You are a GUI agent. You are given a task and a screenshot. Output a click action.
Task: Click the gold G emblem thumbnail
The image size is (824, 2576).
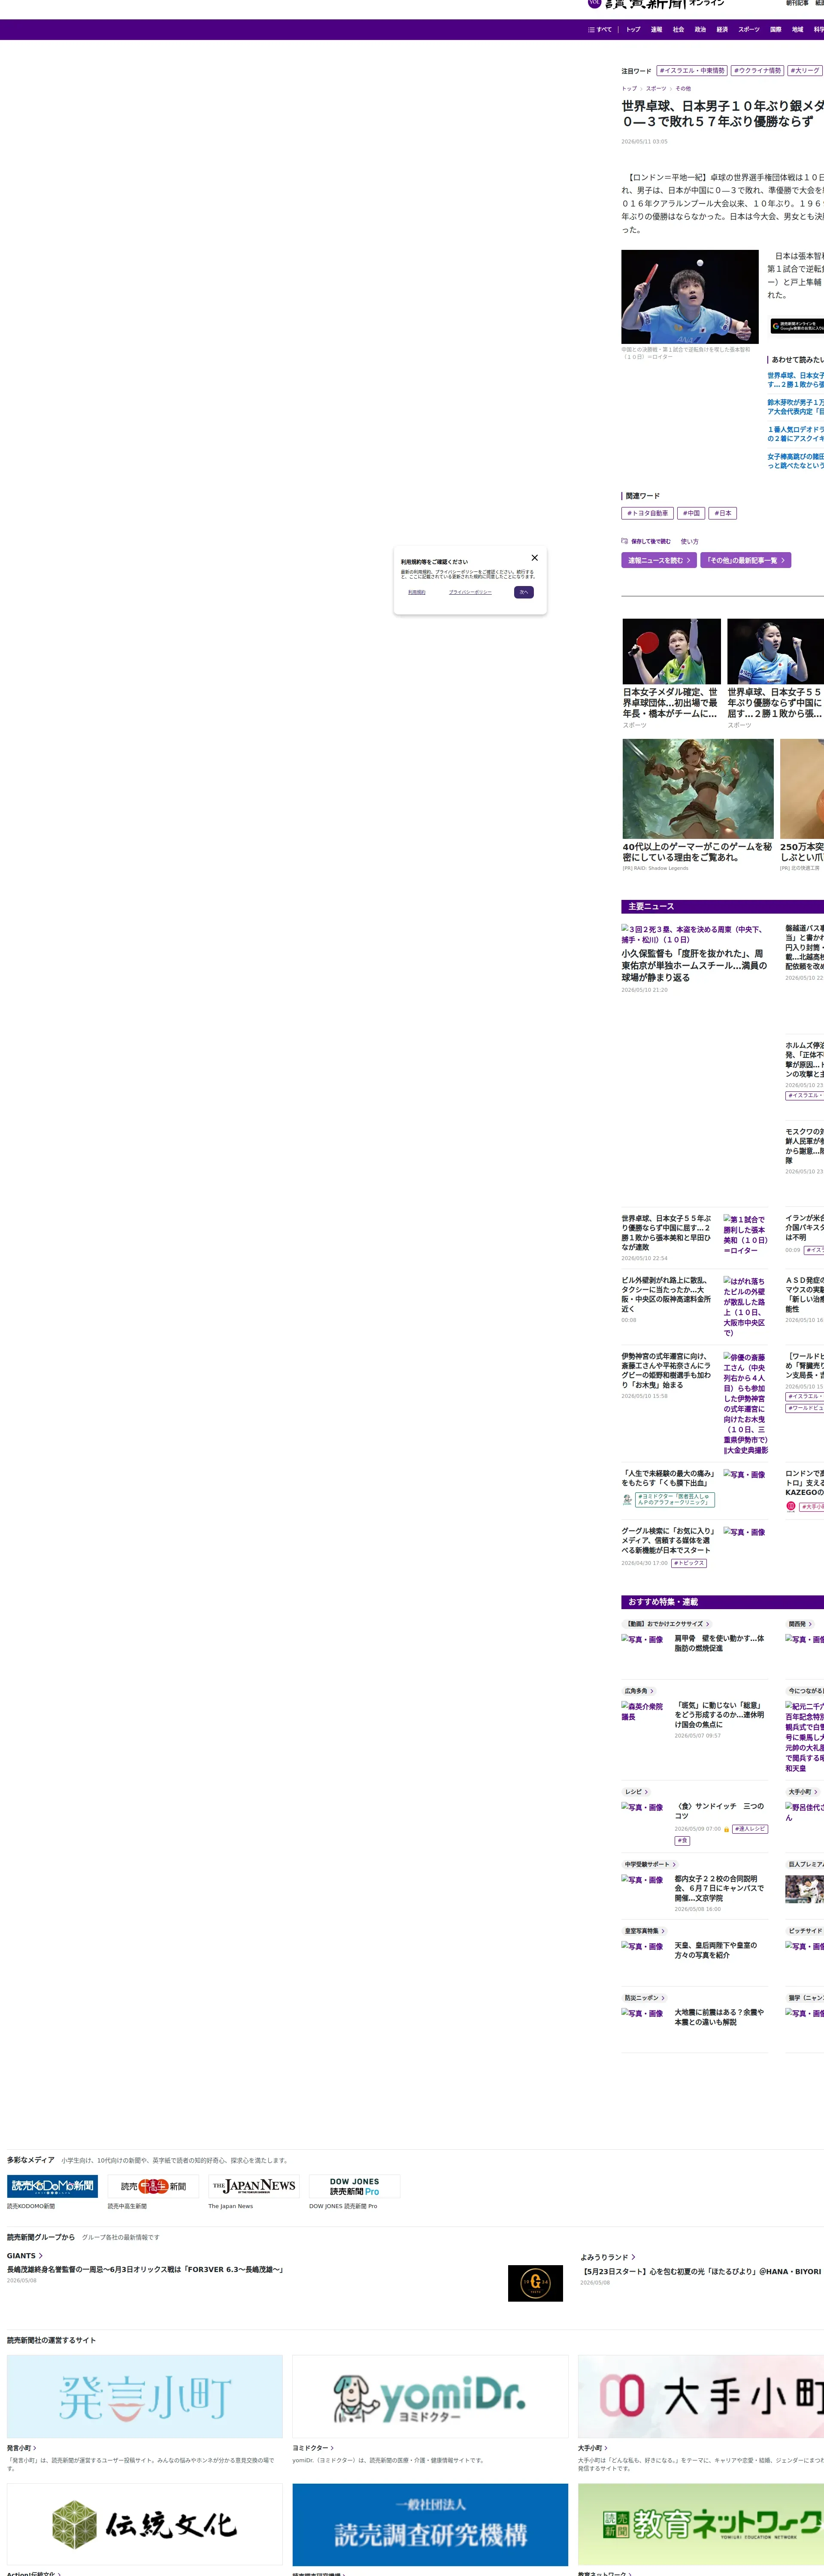(535, 2283)
